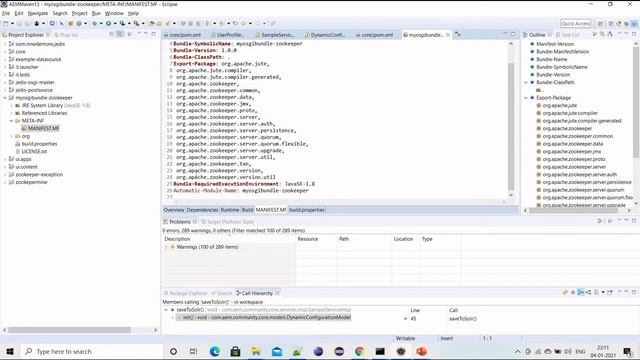Collapse the myosgibundle-zookeeper project
Viewport: 640px width, 360px height.
tap(5, 98)
